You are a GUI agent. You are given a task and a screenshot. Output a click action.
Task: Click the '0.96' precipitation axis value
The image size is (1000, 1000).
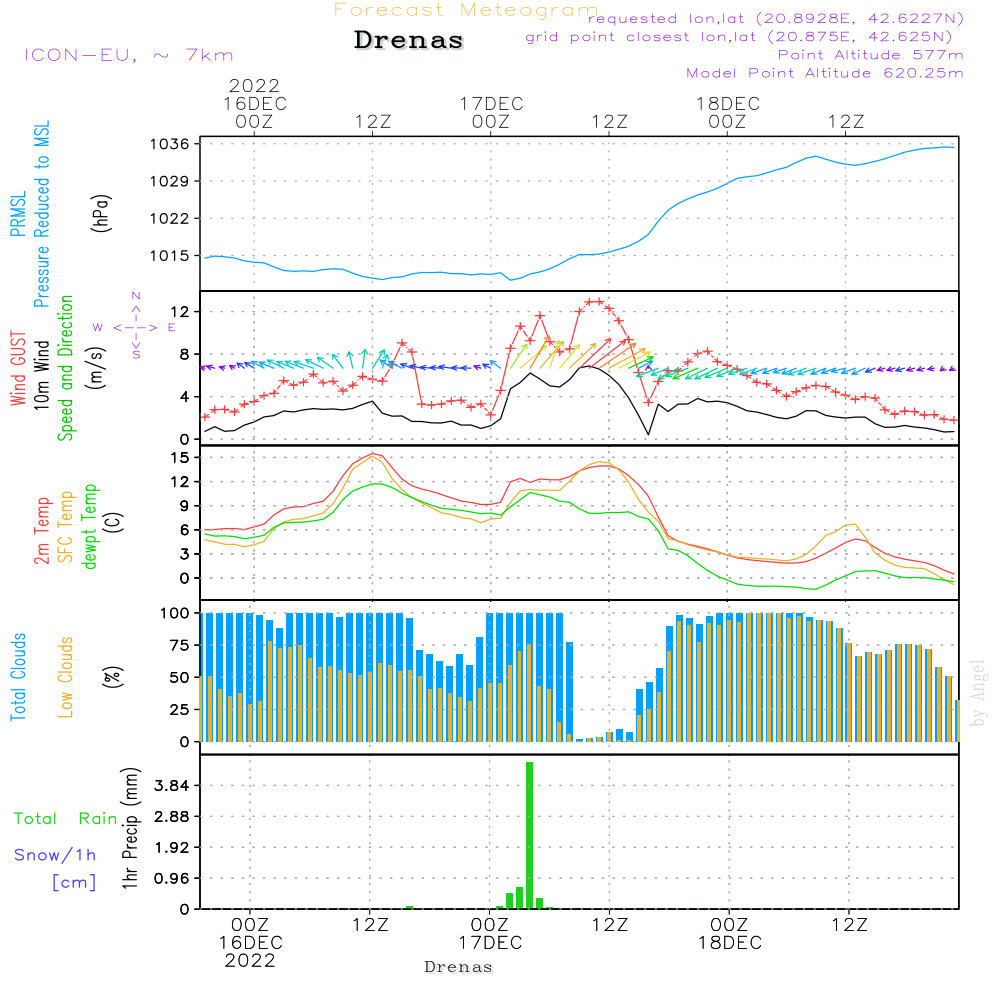[172, 878]
